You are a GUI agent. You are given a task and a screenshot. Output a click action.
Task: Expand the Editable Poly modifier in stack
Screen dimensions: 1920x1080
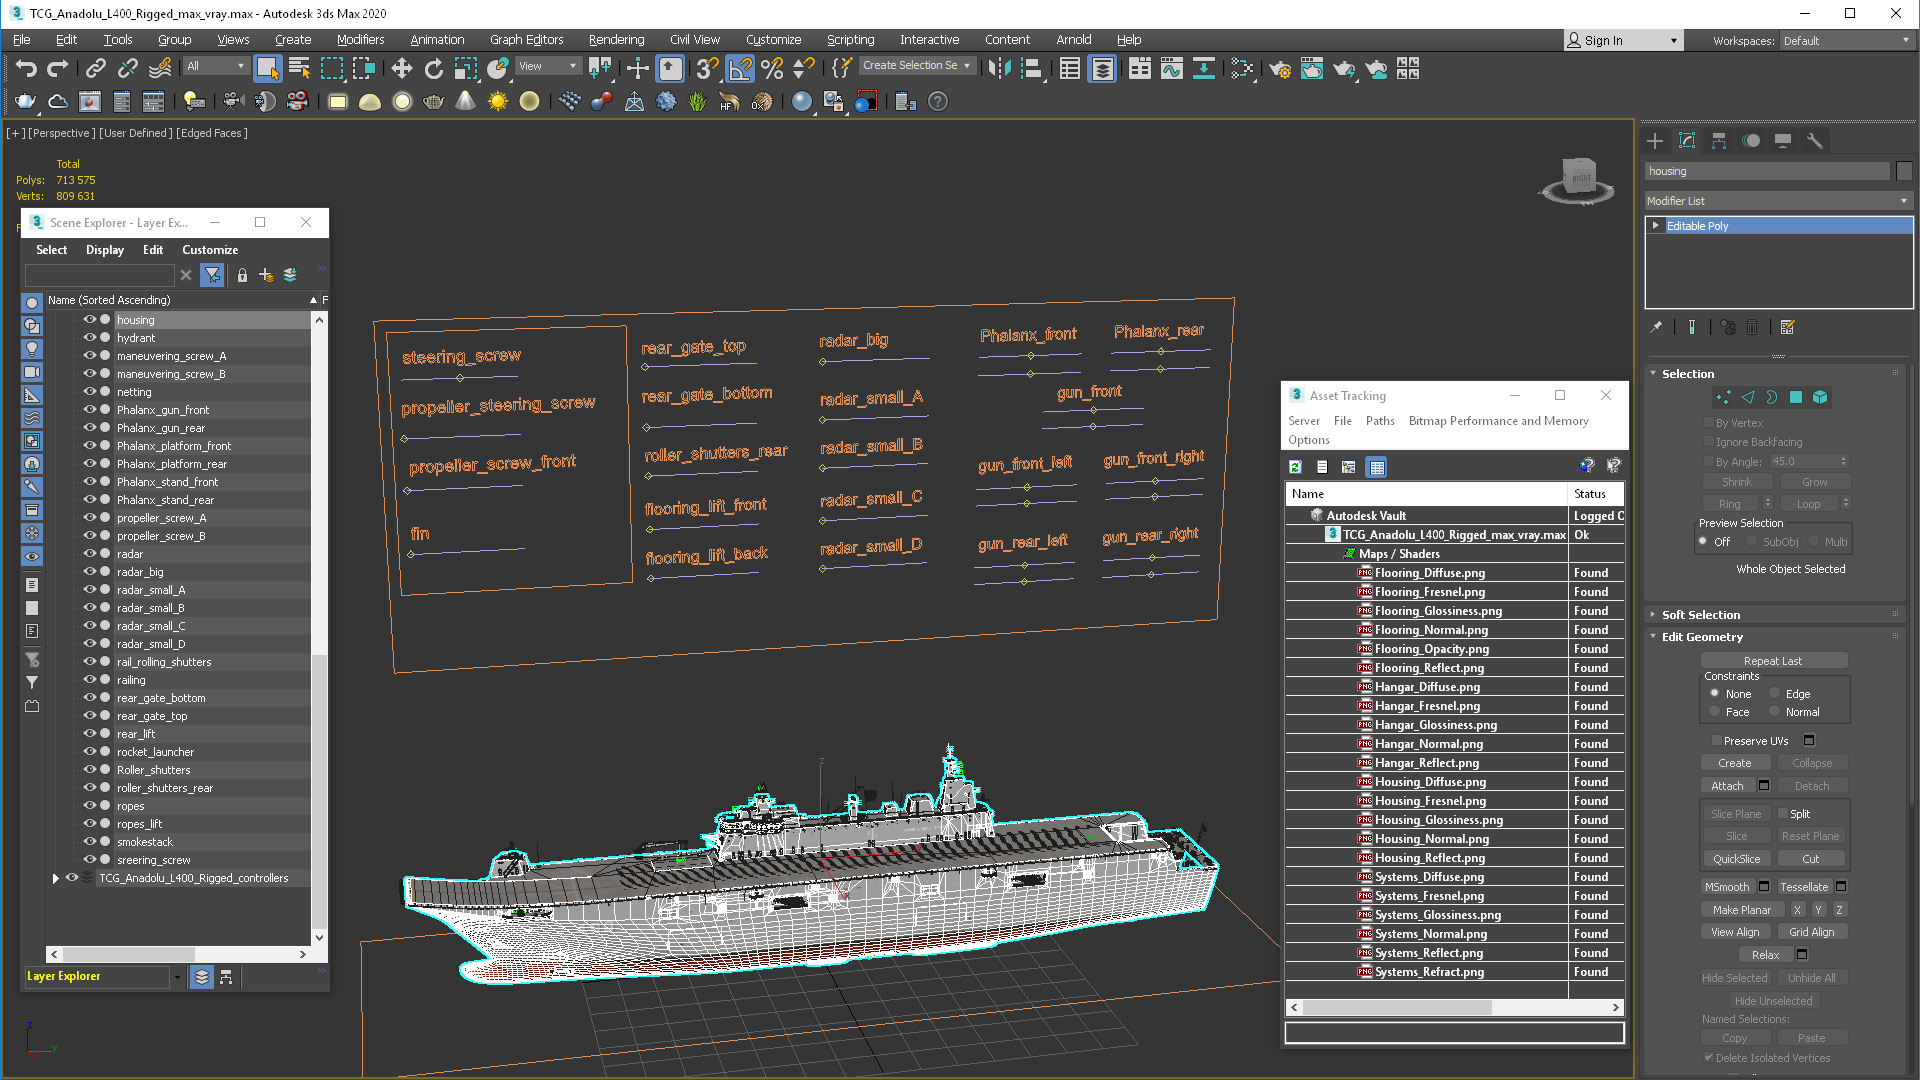tap(1656, 226)
